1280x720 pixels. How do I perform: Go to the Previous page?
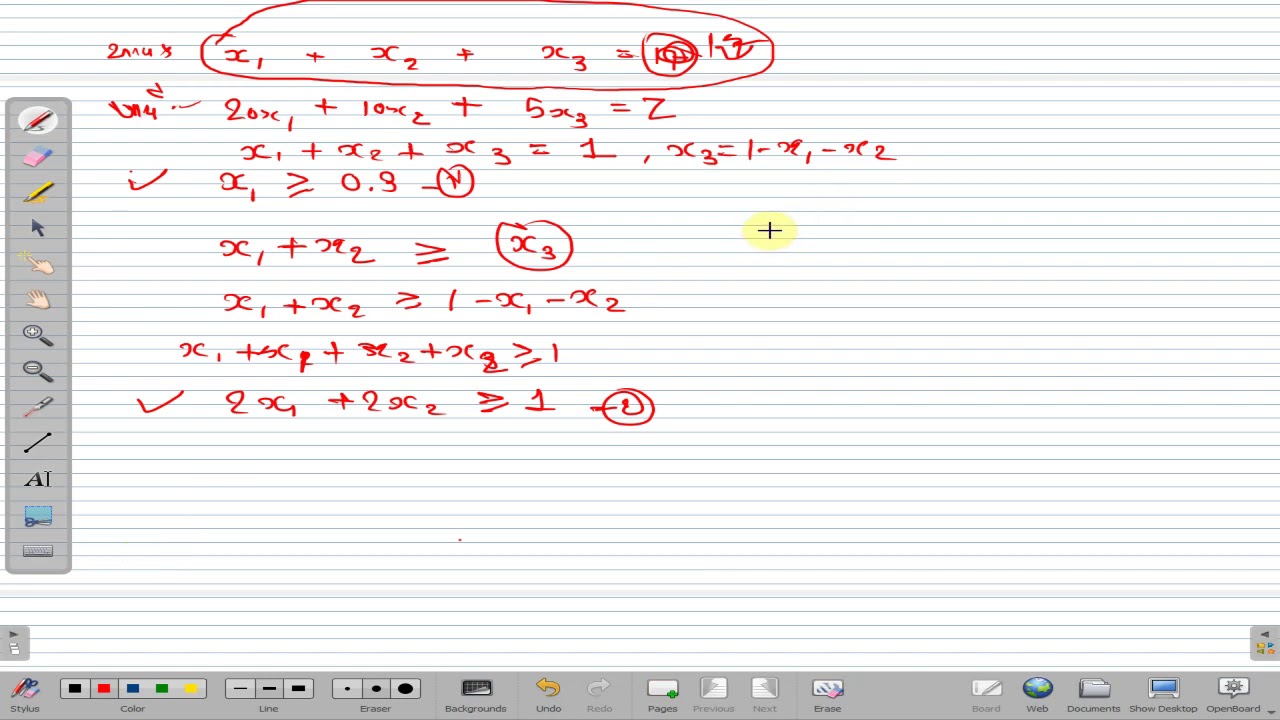pyautogui.click(x=713, y=695)
